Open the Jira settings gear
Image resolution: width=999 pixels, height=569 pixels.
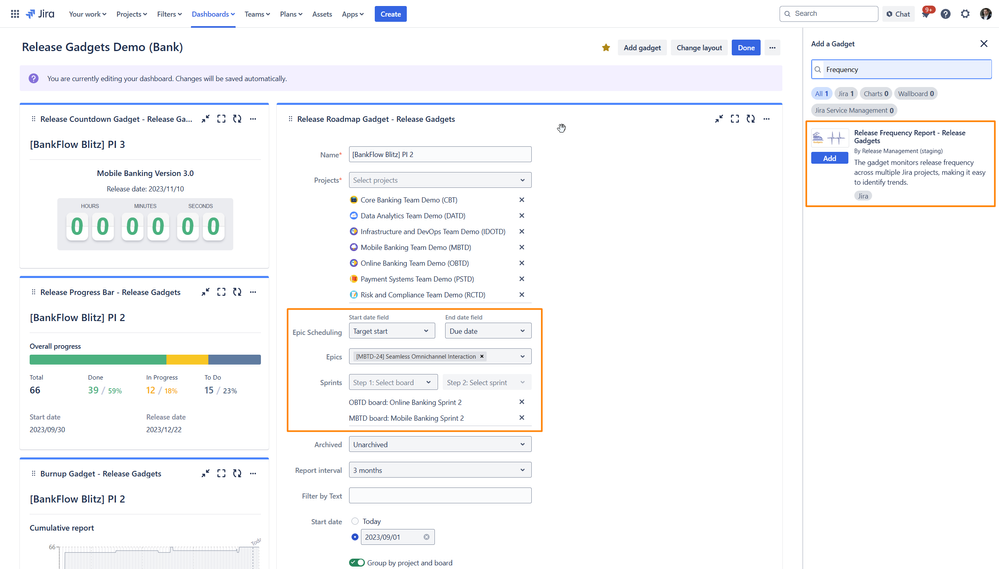coord(965,14)
